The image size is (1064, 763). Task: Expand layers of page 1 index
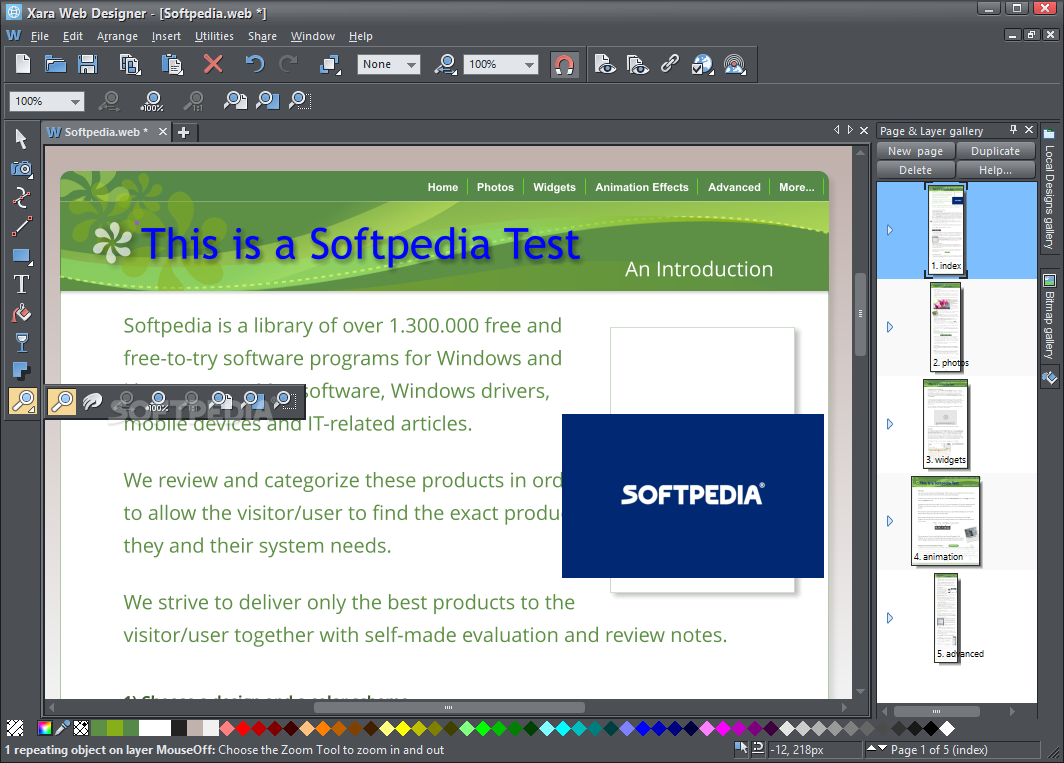pos(890,230)
